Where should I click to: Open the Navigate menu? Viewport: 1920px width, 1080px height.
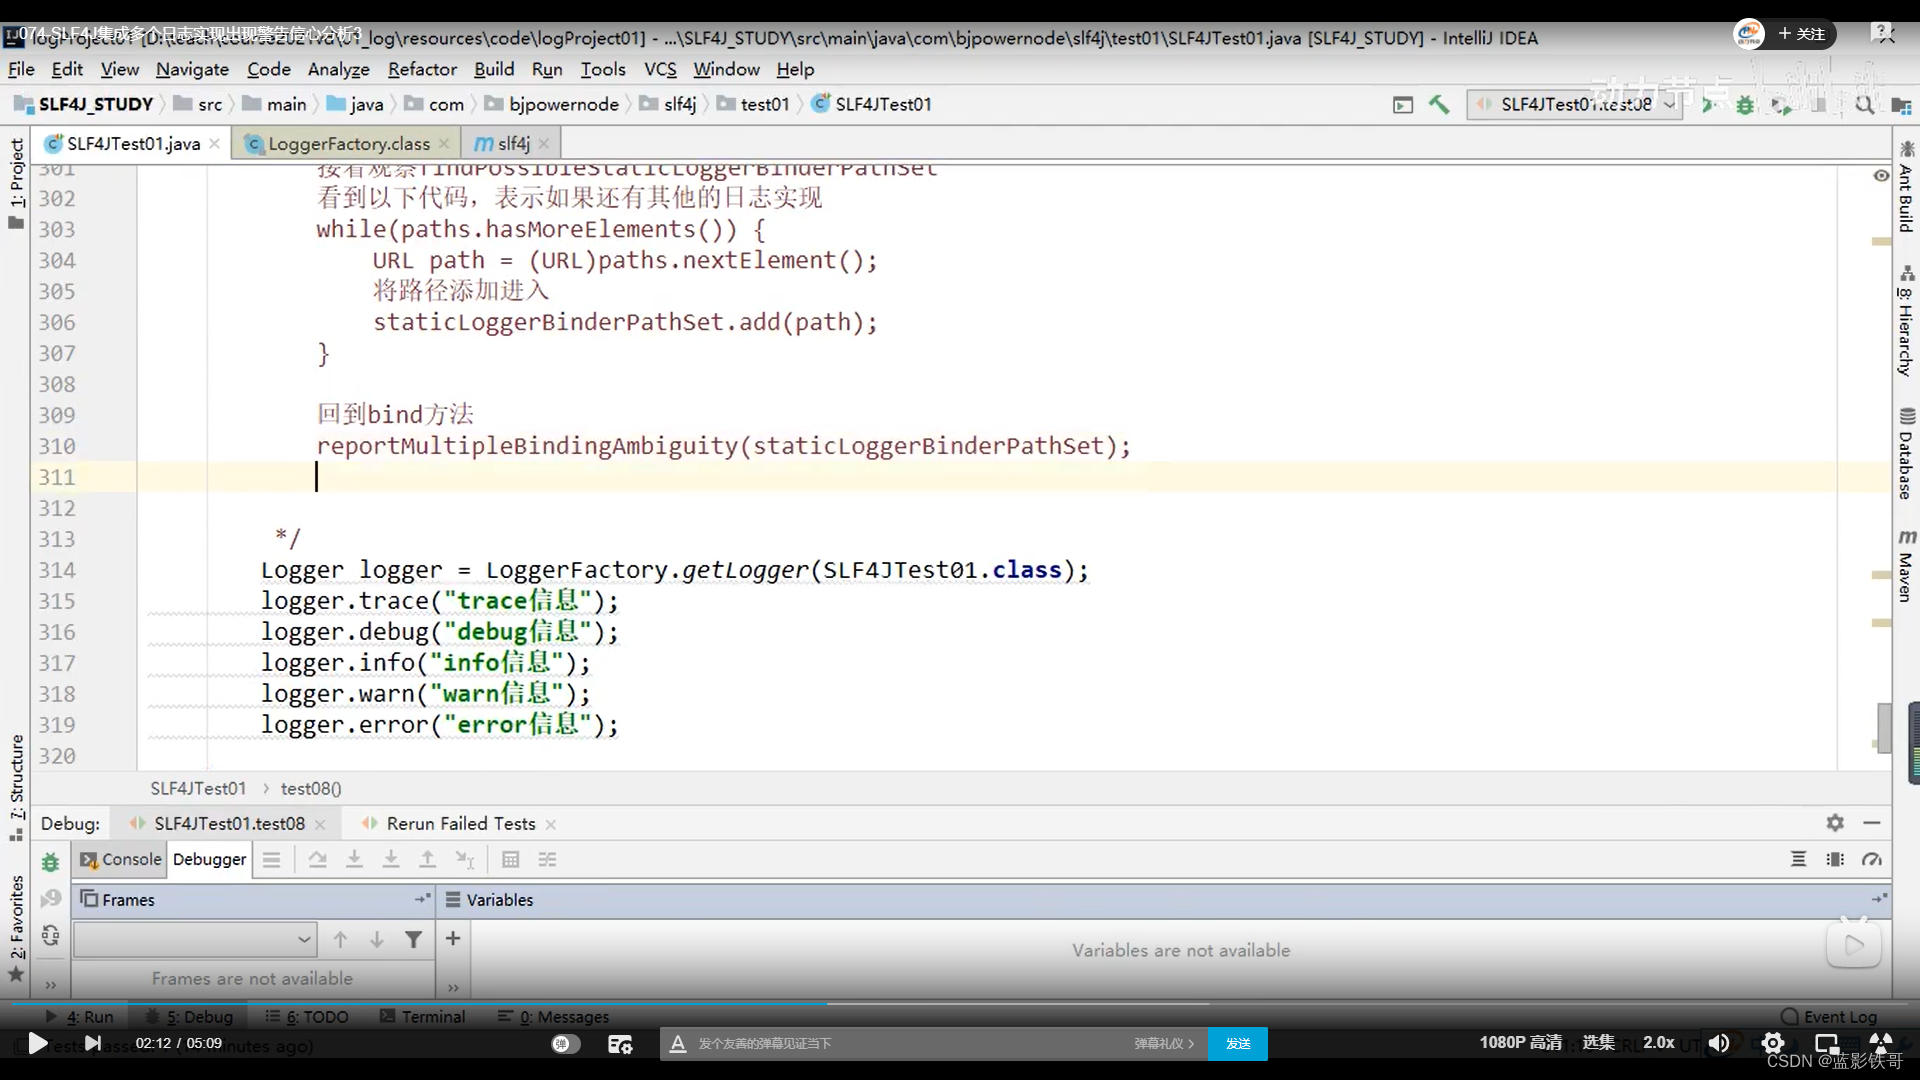coord(192,69)
